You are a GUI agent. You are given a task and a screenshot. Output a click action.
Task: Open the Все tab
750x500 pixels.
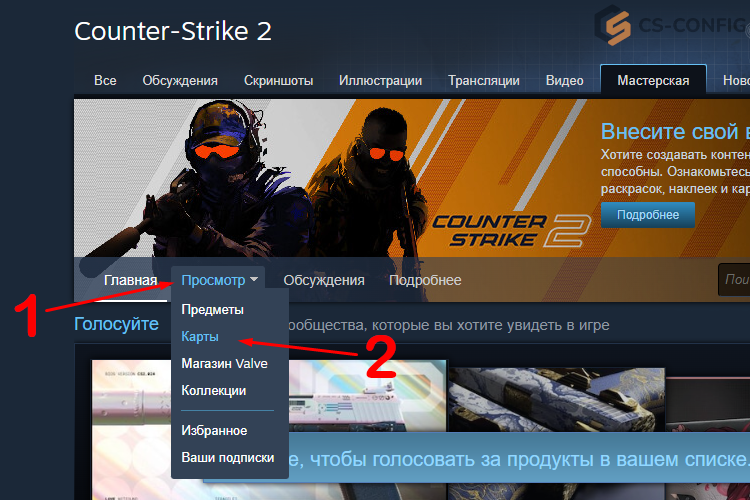105,80
